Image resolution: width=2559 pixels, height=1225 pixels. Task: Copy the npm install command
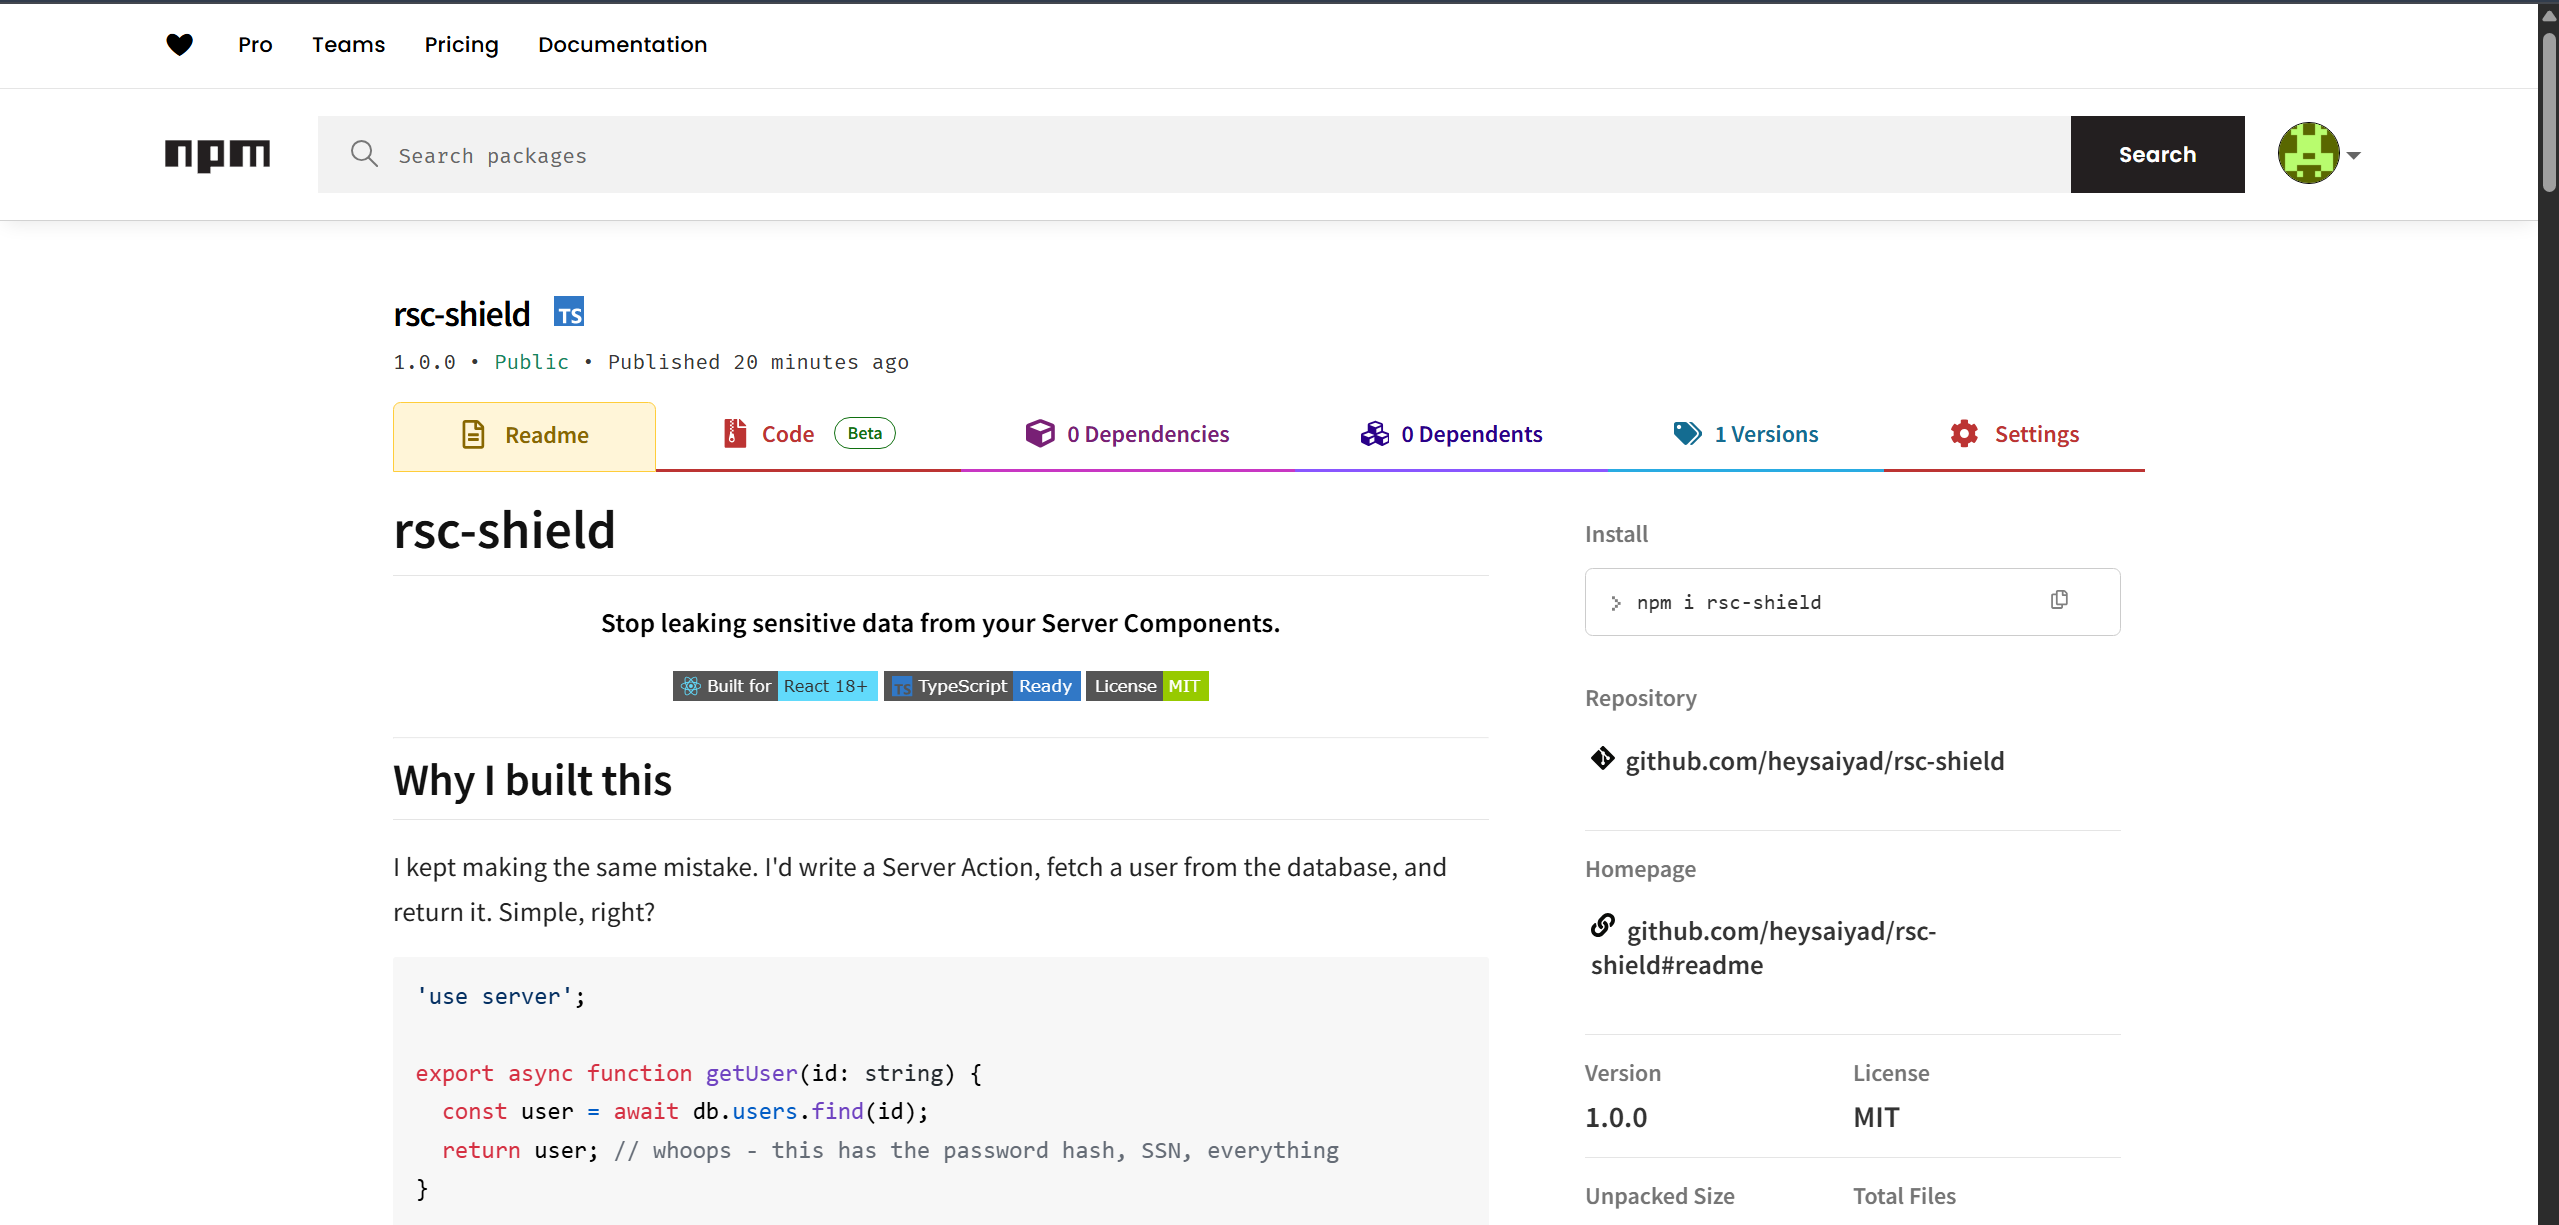tap(2059, 600)
